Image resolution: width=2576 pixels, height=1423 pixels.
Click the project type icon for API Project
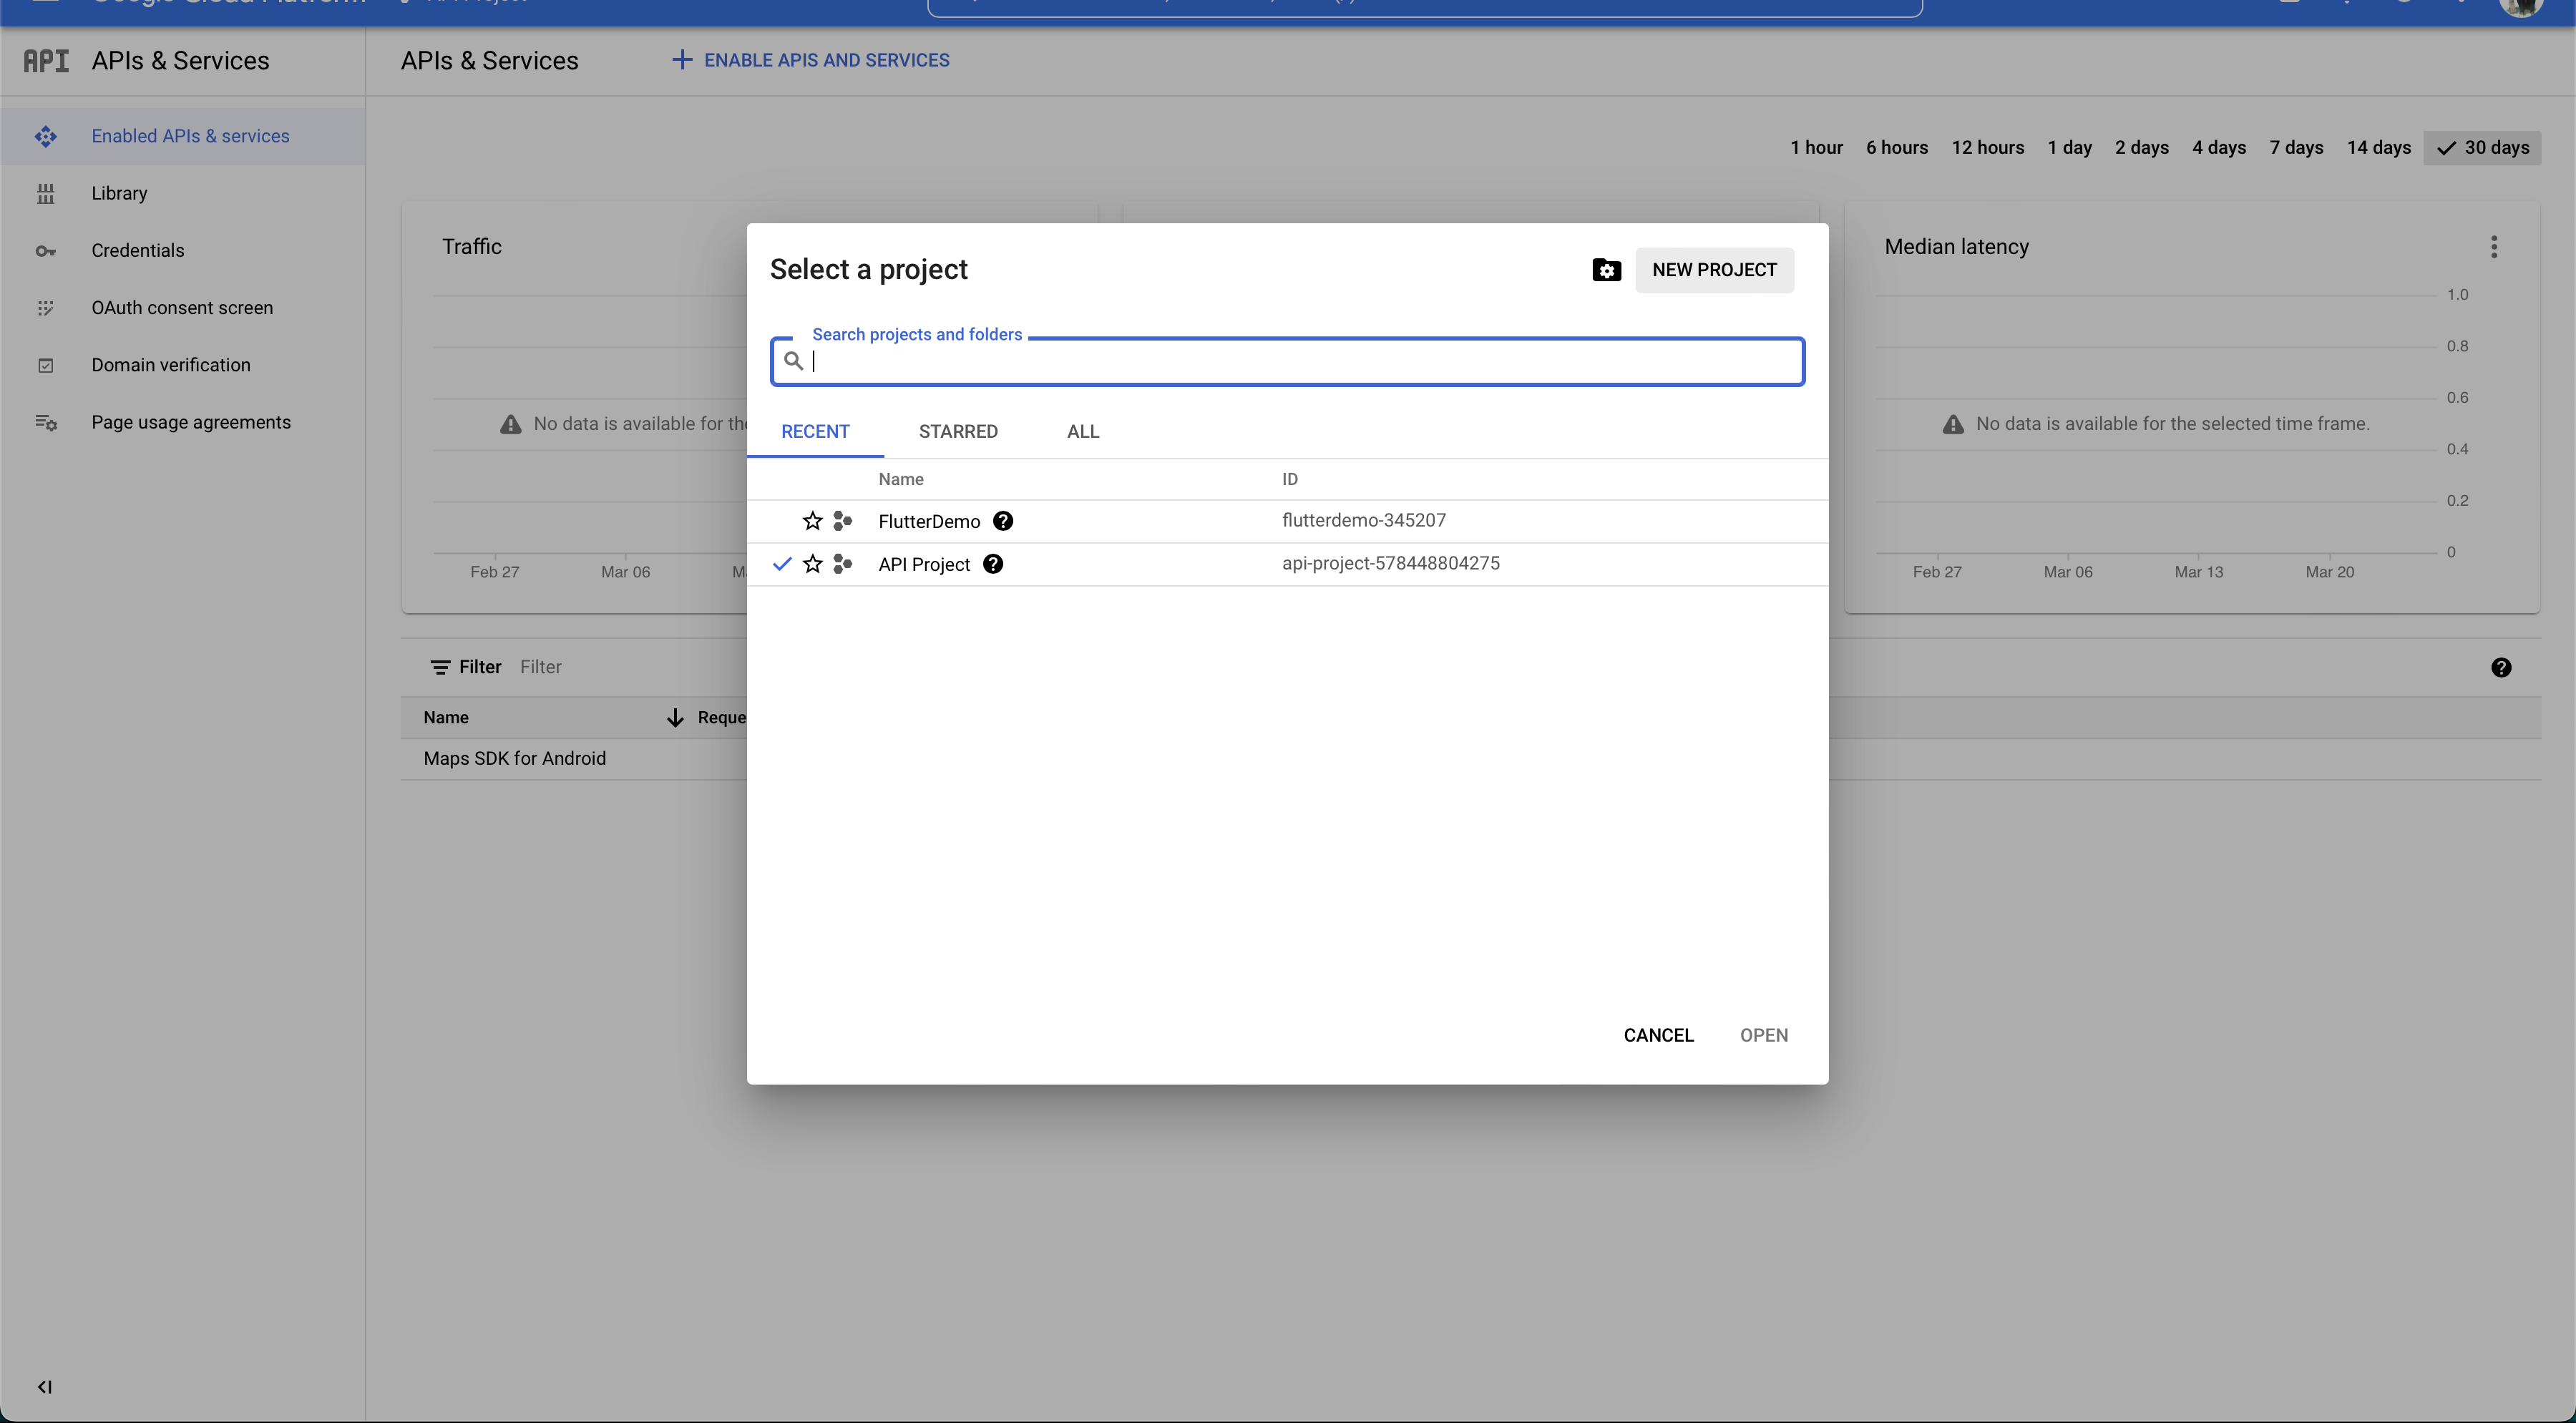coord(842,564)
